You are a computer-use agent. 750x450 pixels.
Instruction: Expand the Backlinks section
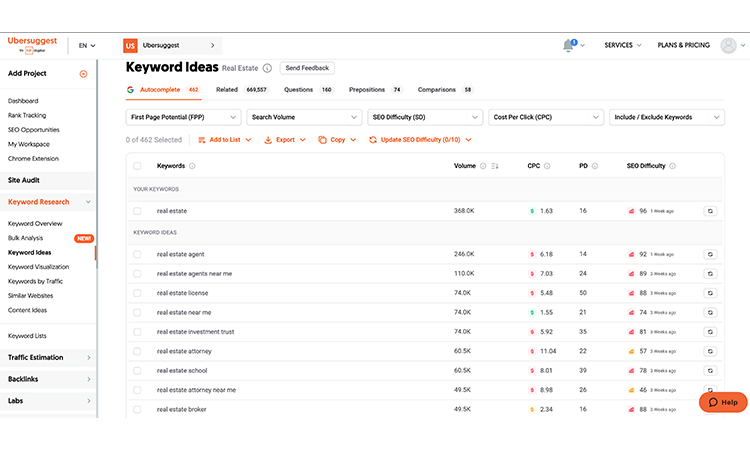coord(48,379)
